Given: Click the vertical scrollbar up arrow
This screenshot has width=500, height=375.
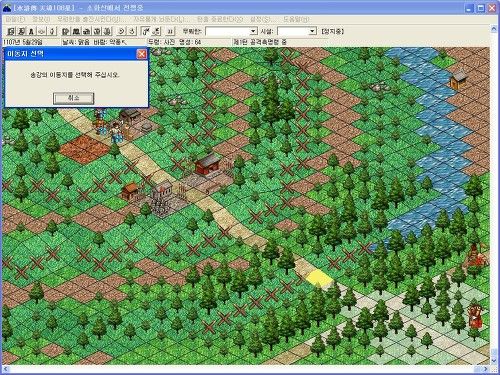Looking at the screenshot, I should click(x=494, y=29).
